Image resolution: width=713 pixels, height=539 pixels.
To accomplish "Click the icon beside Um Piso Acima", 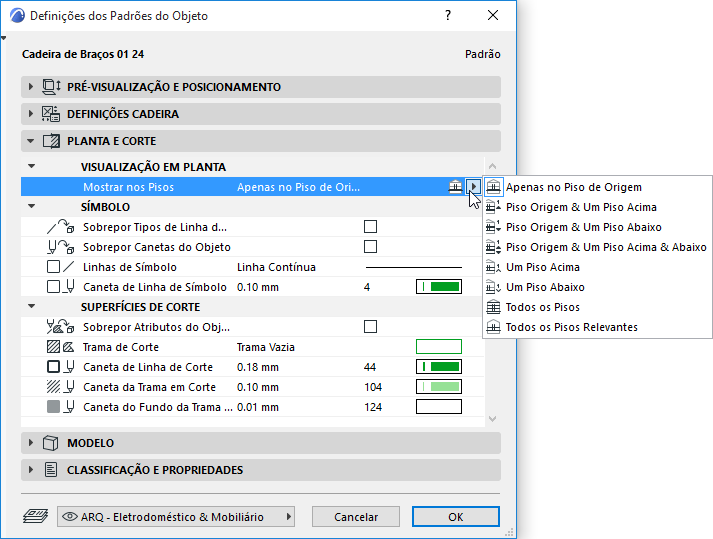I will (493, 267).
